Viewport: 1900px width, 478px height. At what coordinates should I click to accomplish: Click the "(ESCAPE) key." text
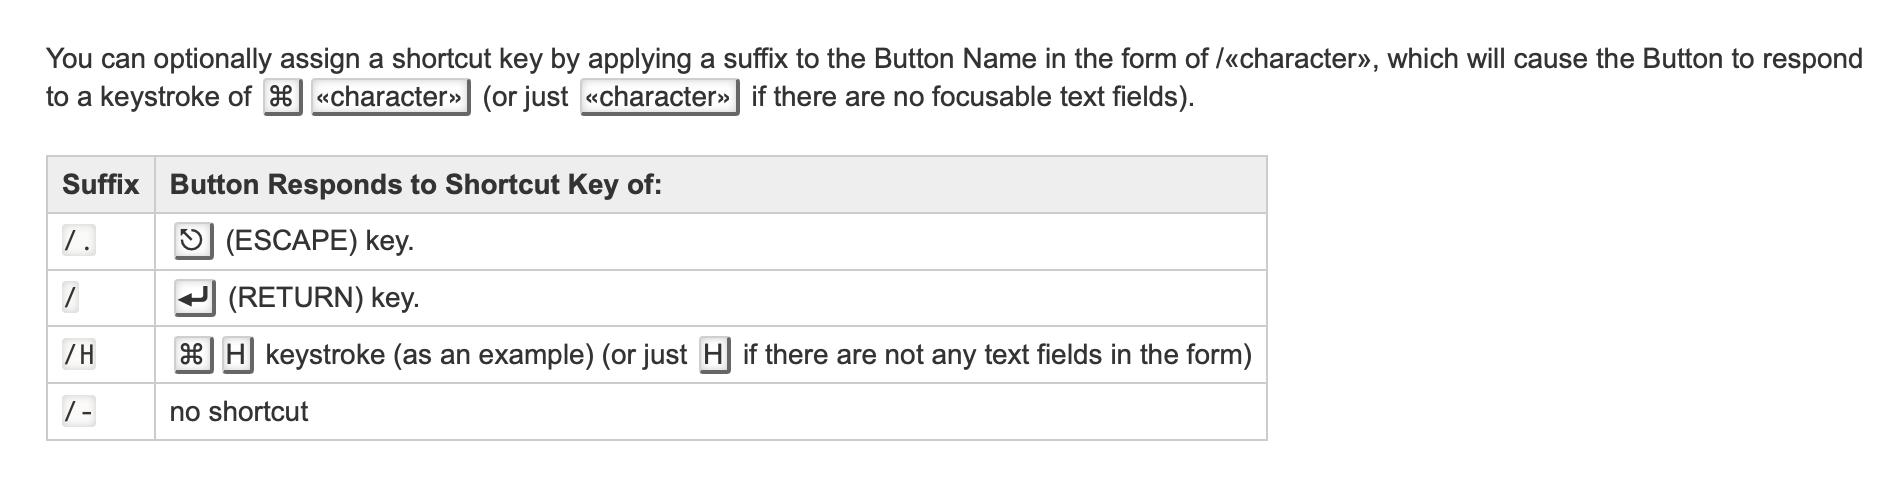[x=320, y=241]
